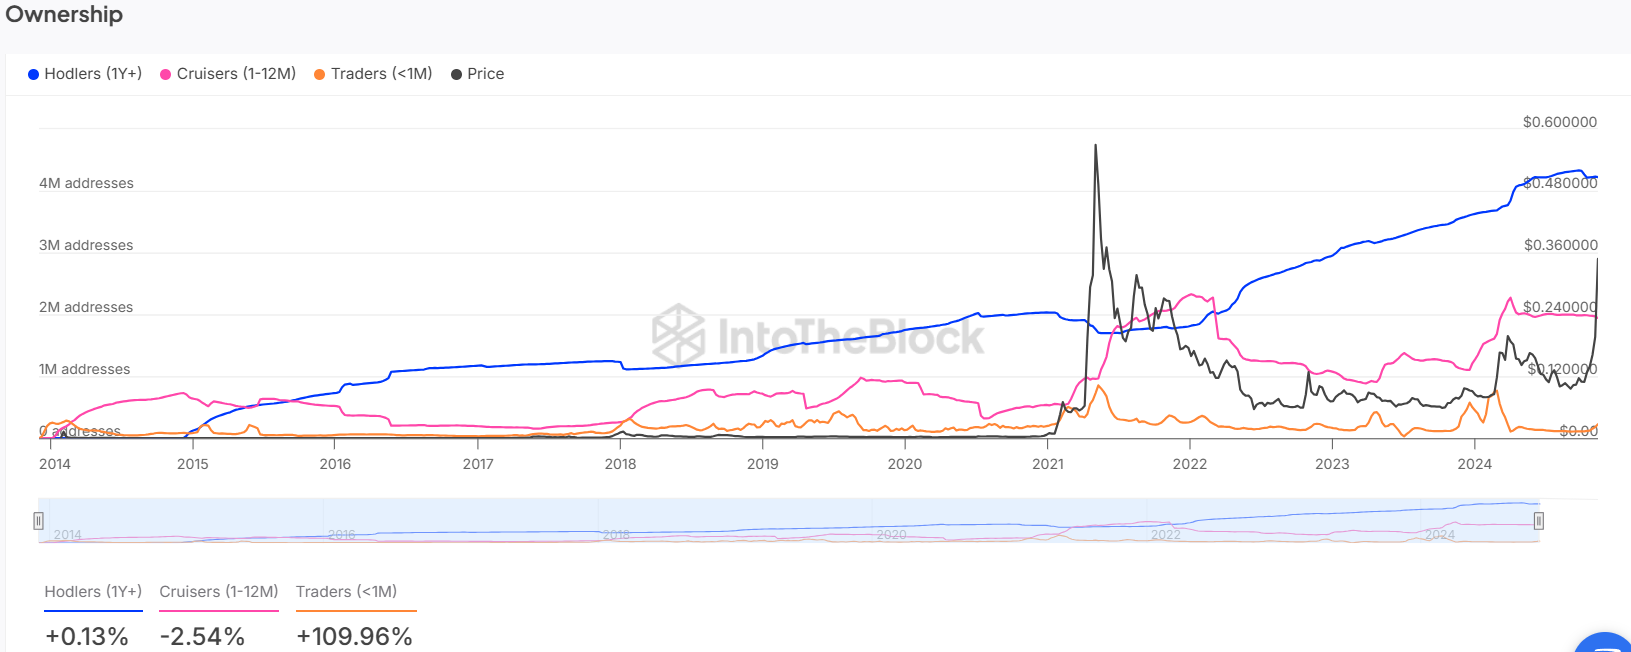Click the 2021 label on the x-axis

click(1048, 464)
